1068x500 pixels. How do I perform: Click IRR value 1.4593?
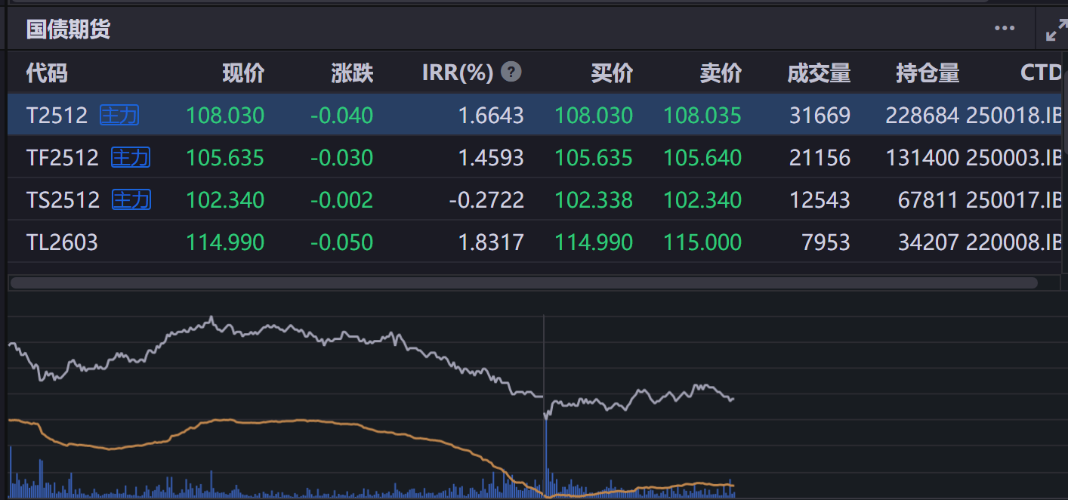[491, 157]
